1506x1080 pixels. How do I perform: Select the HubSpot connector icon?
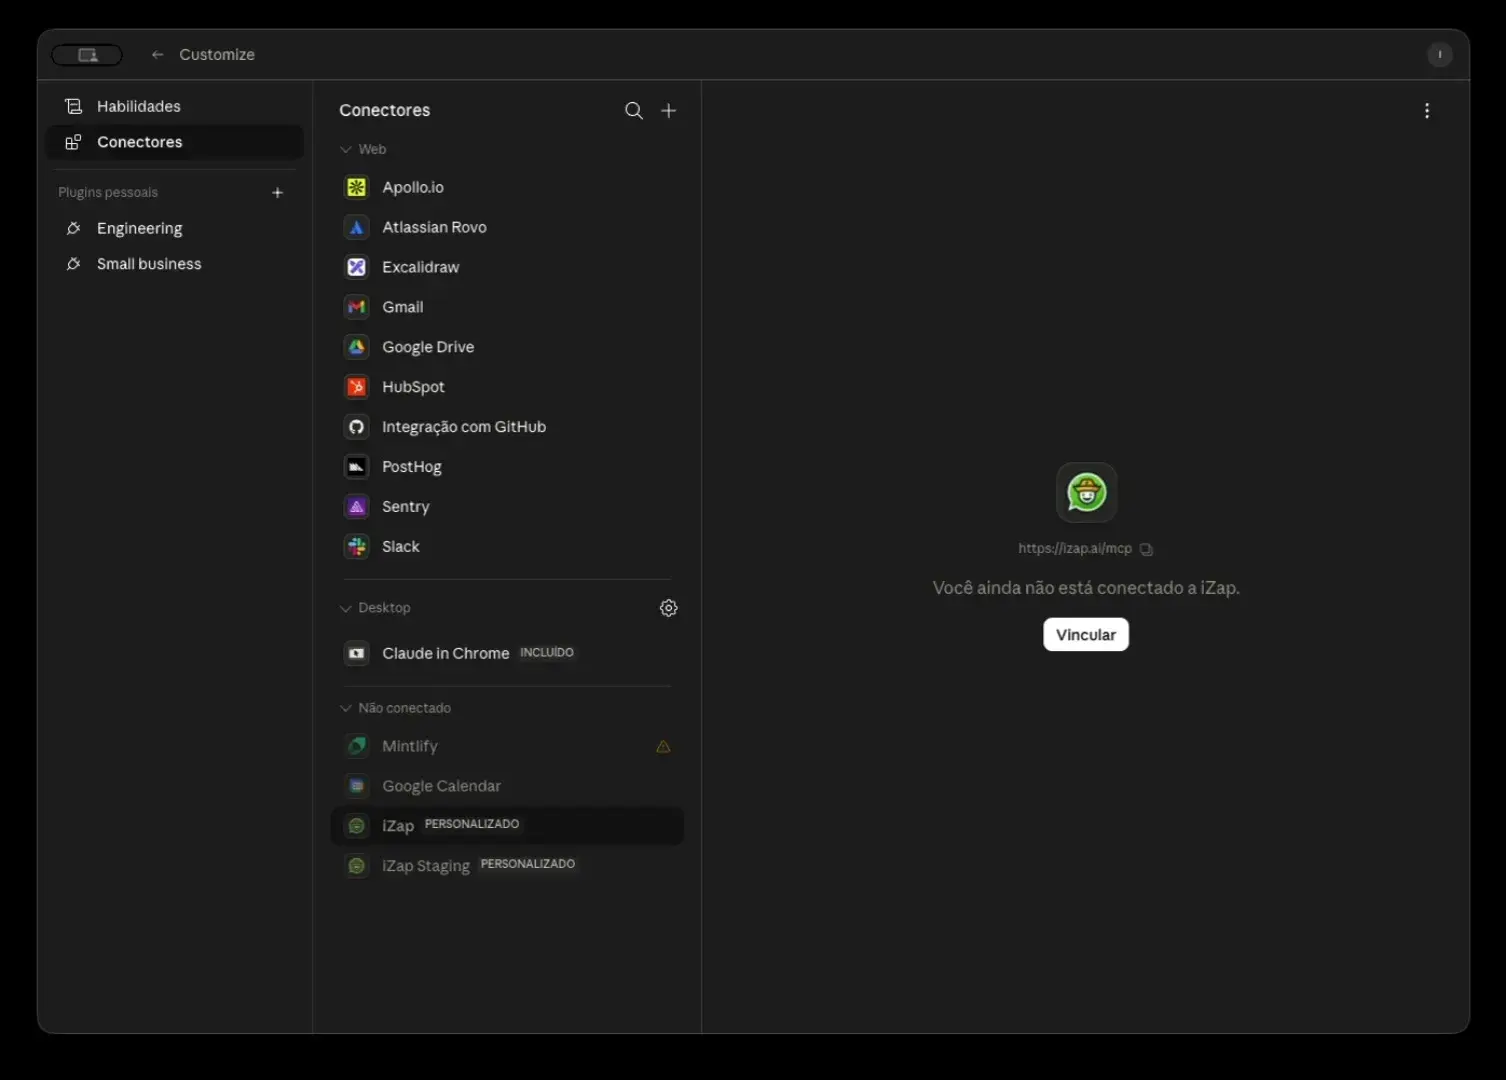click(x=357, y=387)
